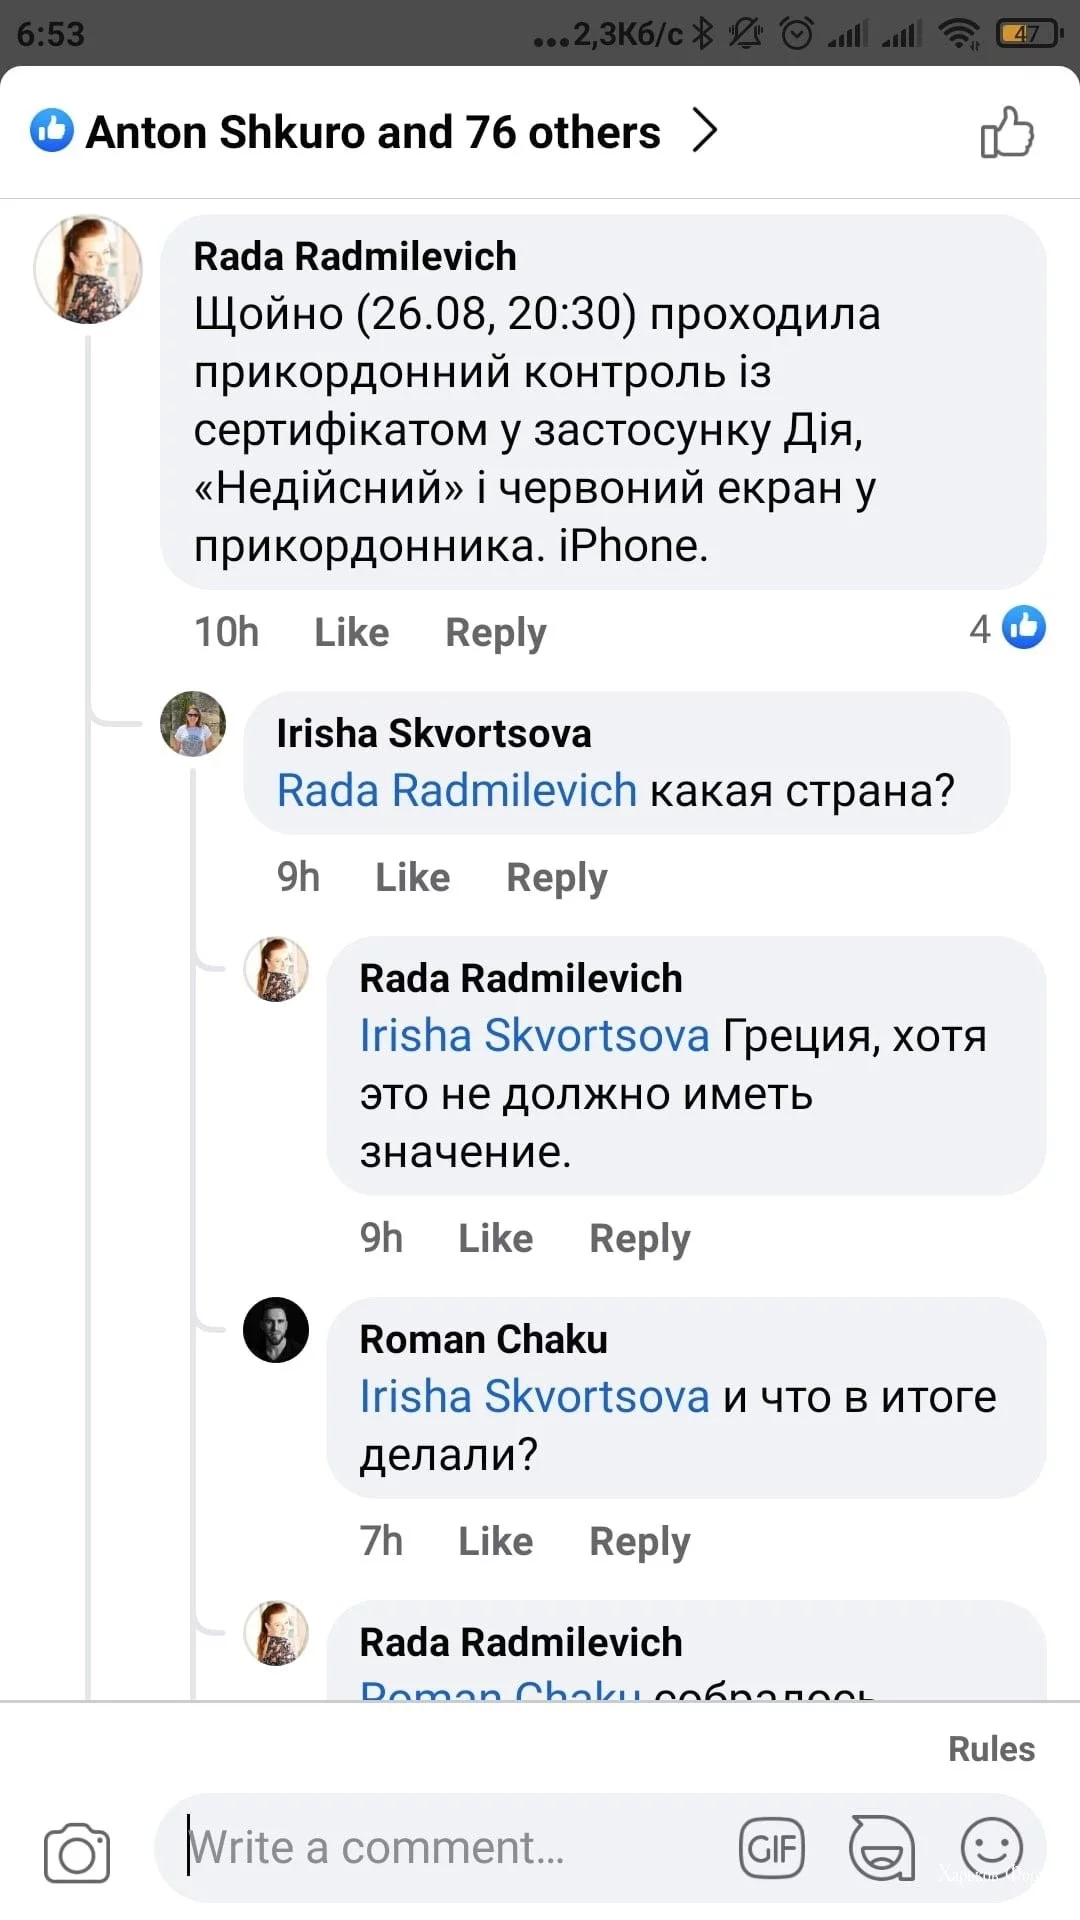Tap the blue 'Rada Radmilevich' mention link
This screenshot has height=1920, width=1080.
tap(456, 790)
